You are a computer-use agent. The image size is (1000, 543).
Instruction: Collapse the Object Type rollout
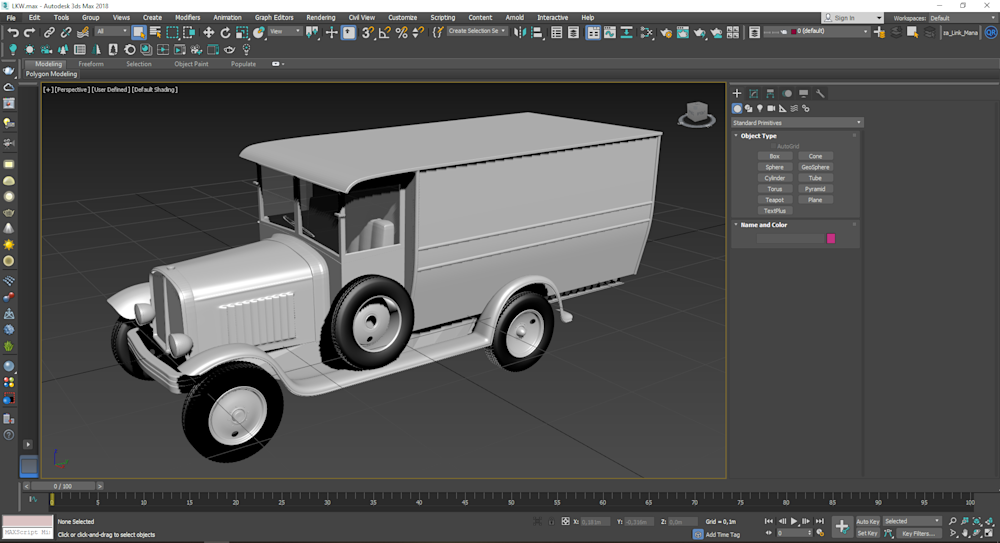coord(758,136)
